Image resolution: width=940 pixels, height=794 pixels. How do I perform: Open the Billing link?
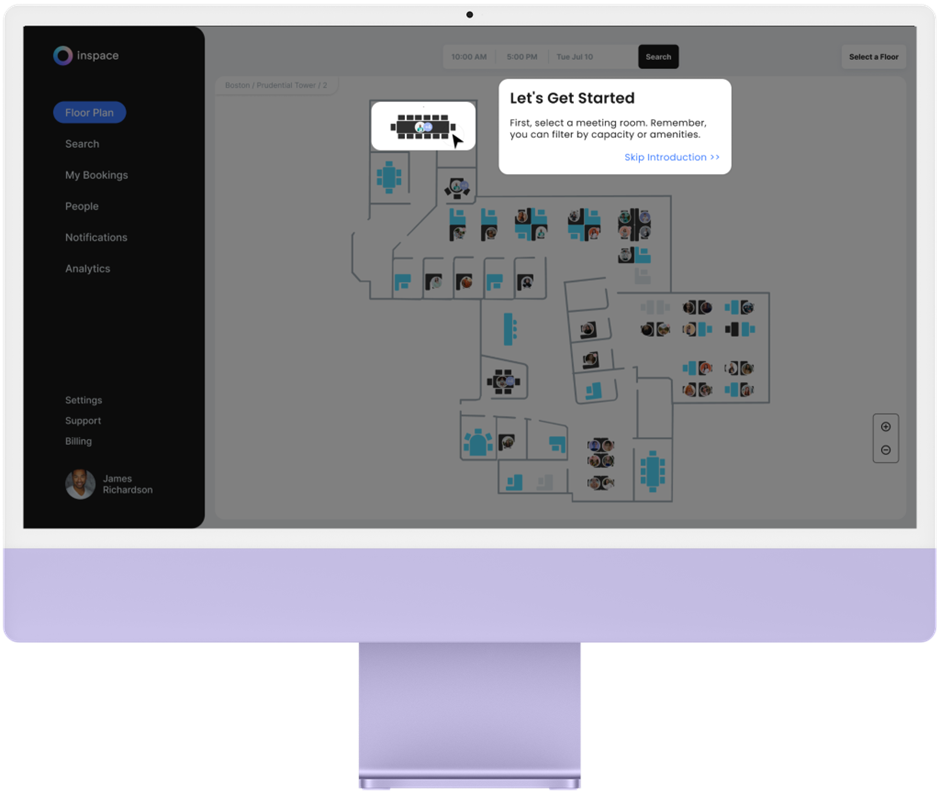[79, 441]
